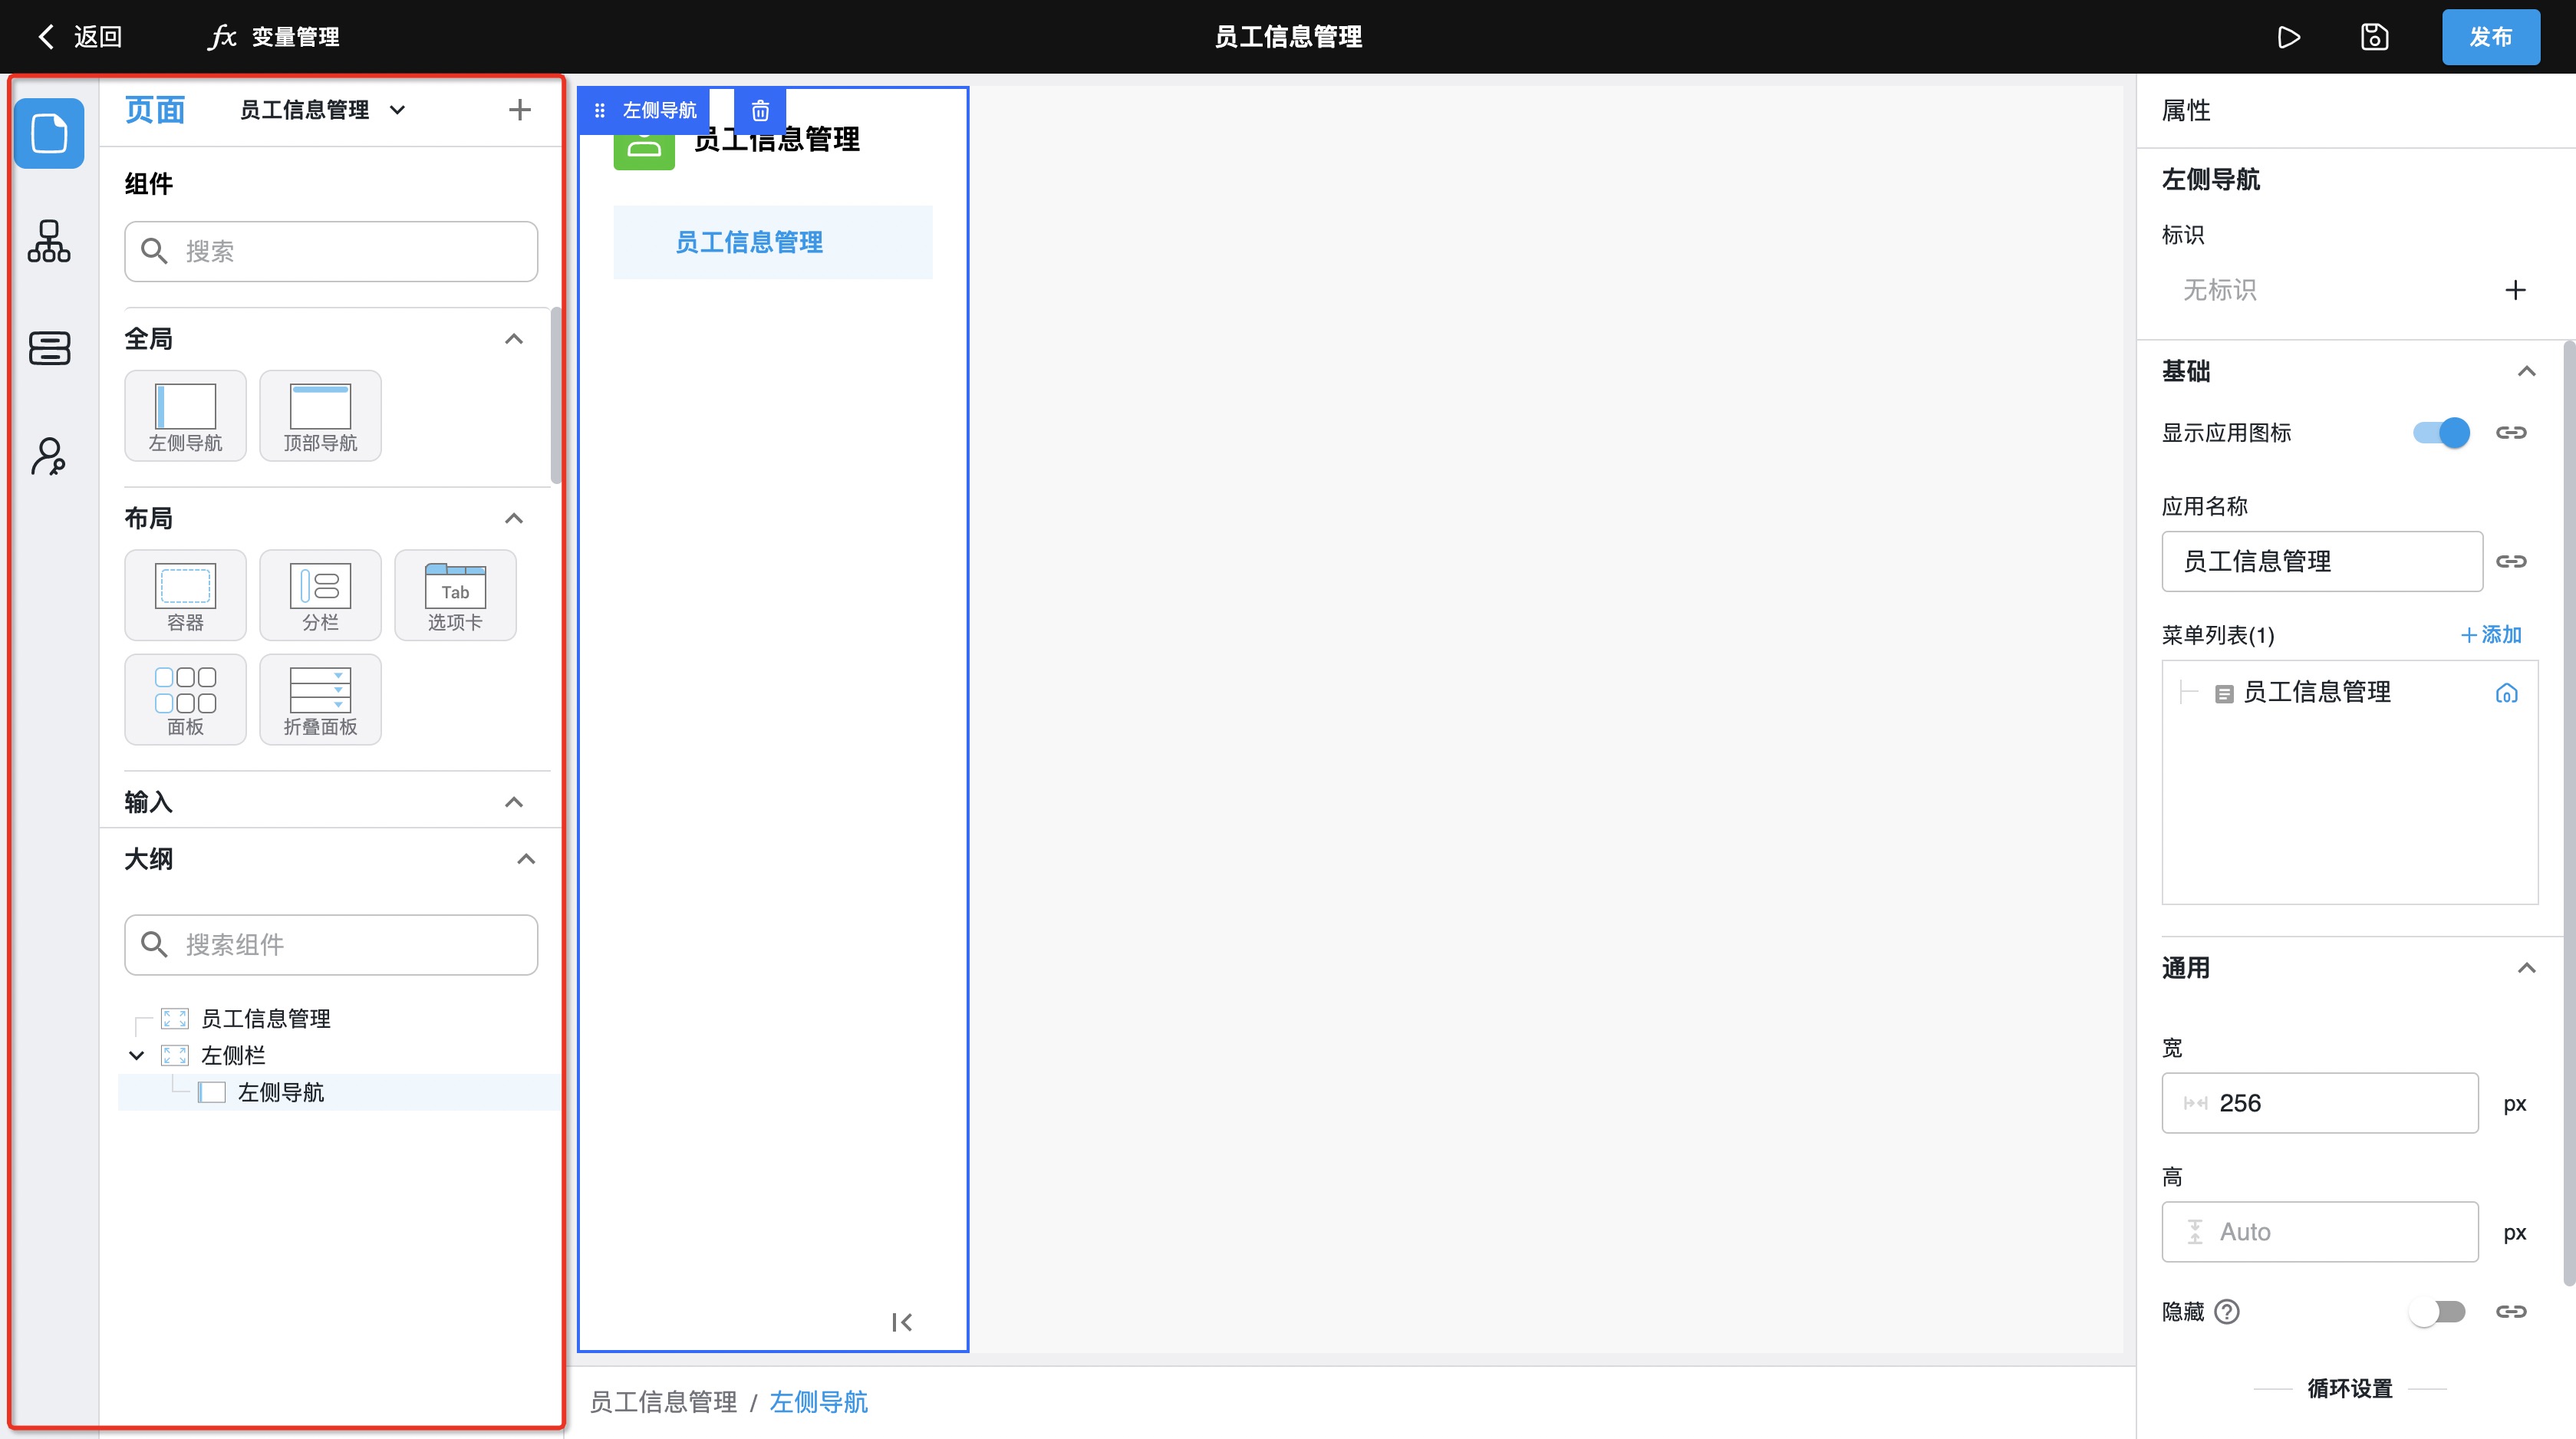Image resolution: width=2576 pixels, height=1439 pixels.
Task: Open the user permissions sidebar icon
Action: (x=49, y=456)
